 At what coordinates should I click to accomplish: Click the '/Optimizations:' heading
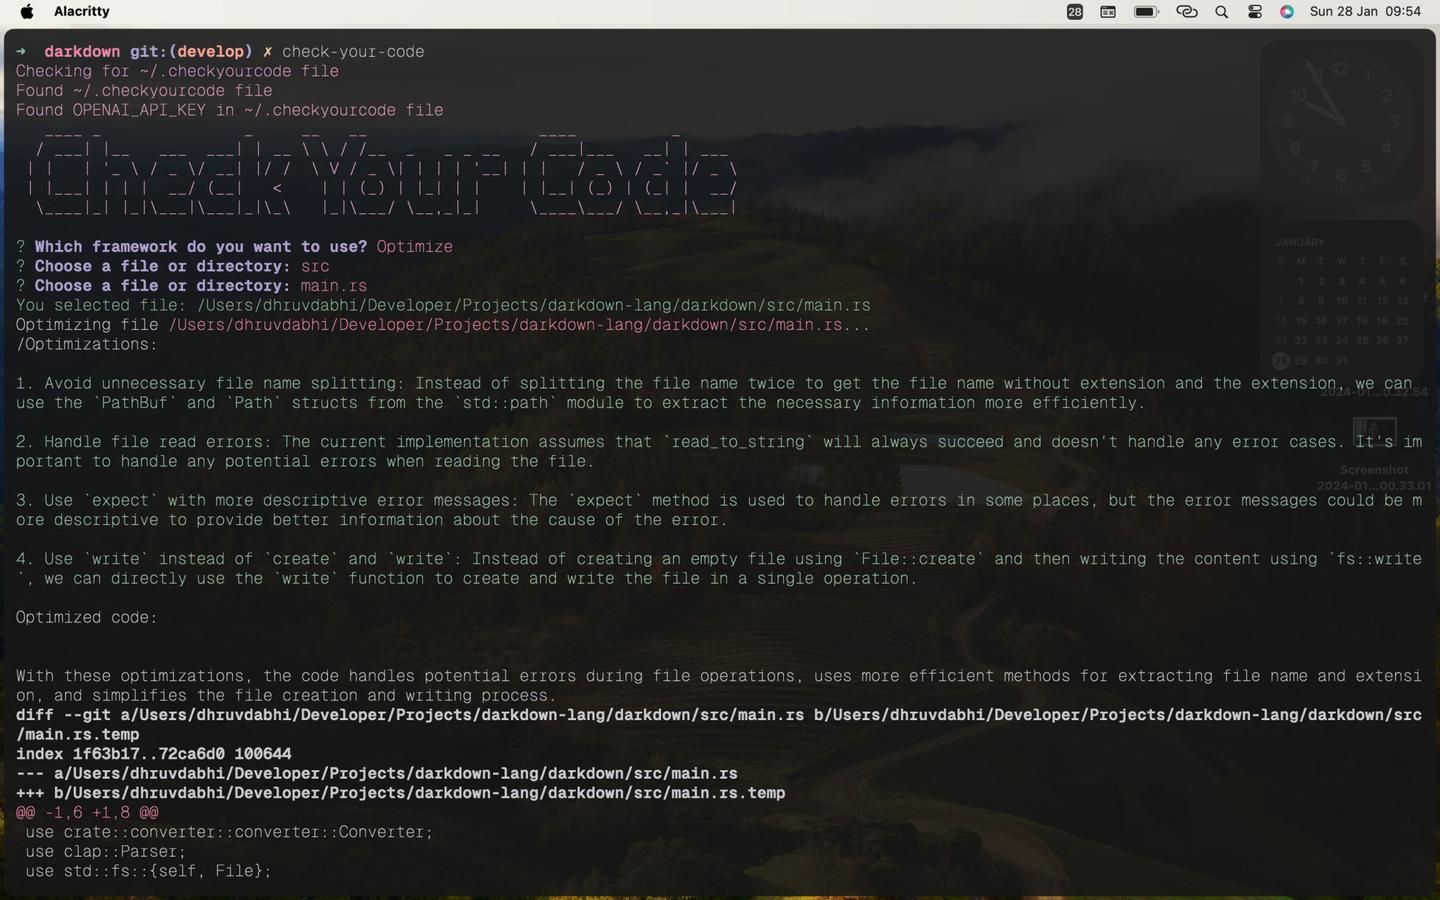[87, 344]
